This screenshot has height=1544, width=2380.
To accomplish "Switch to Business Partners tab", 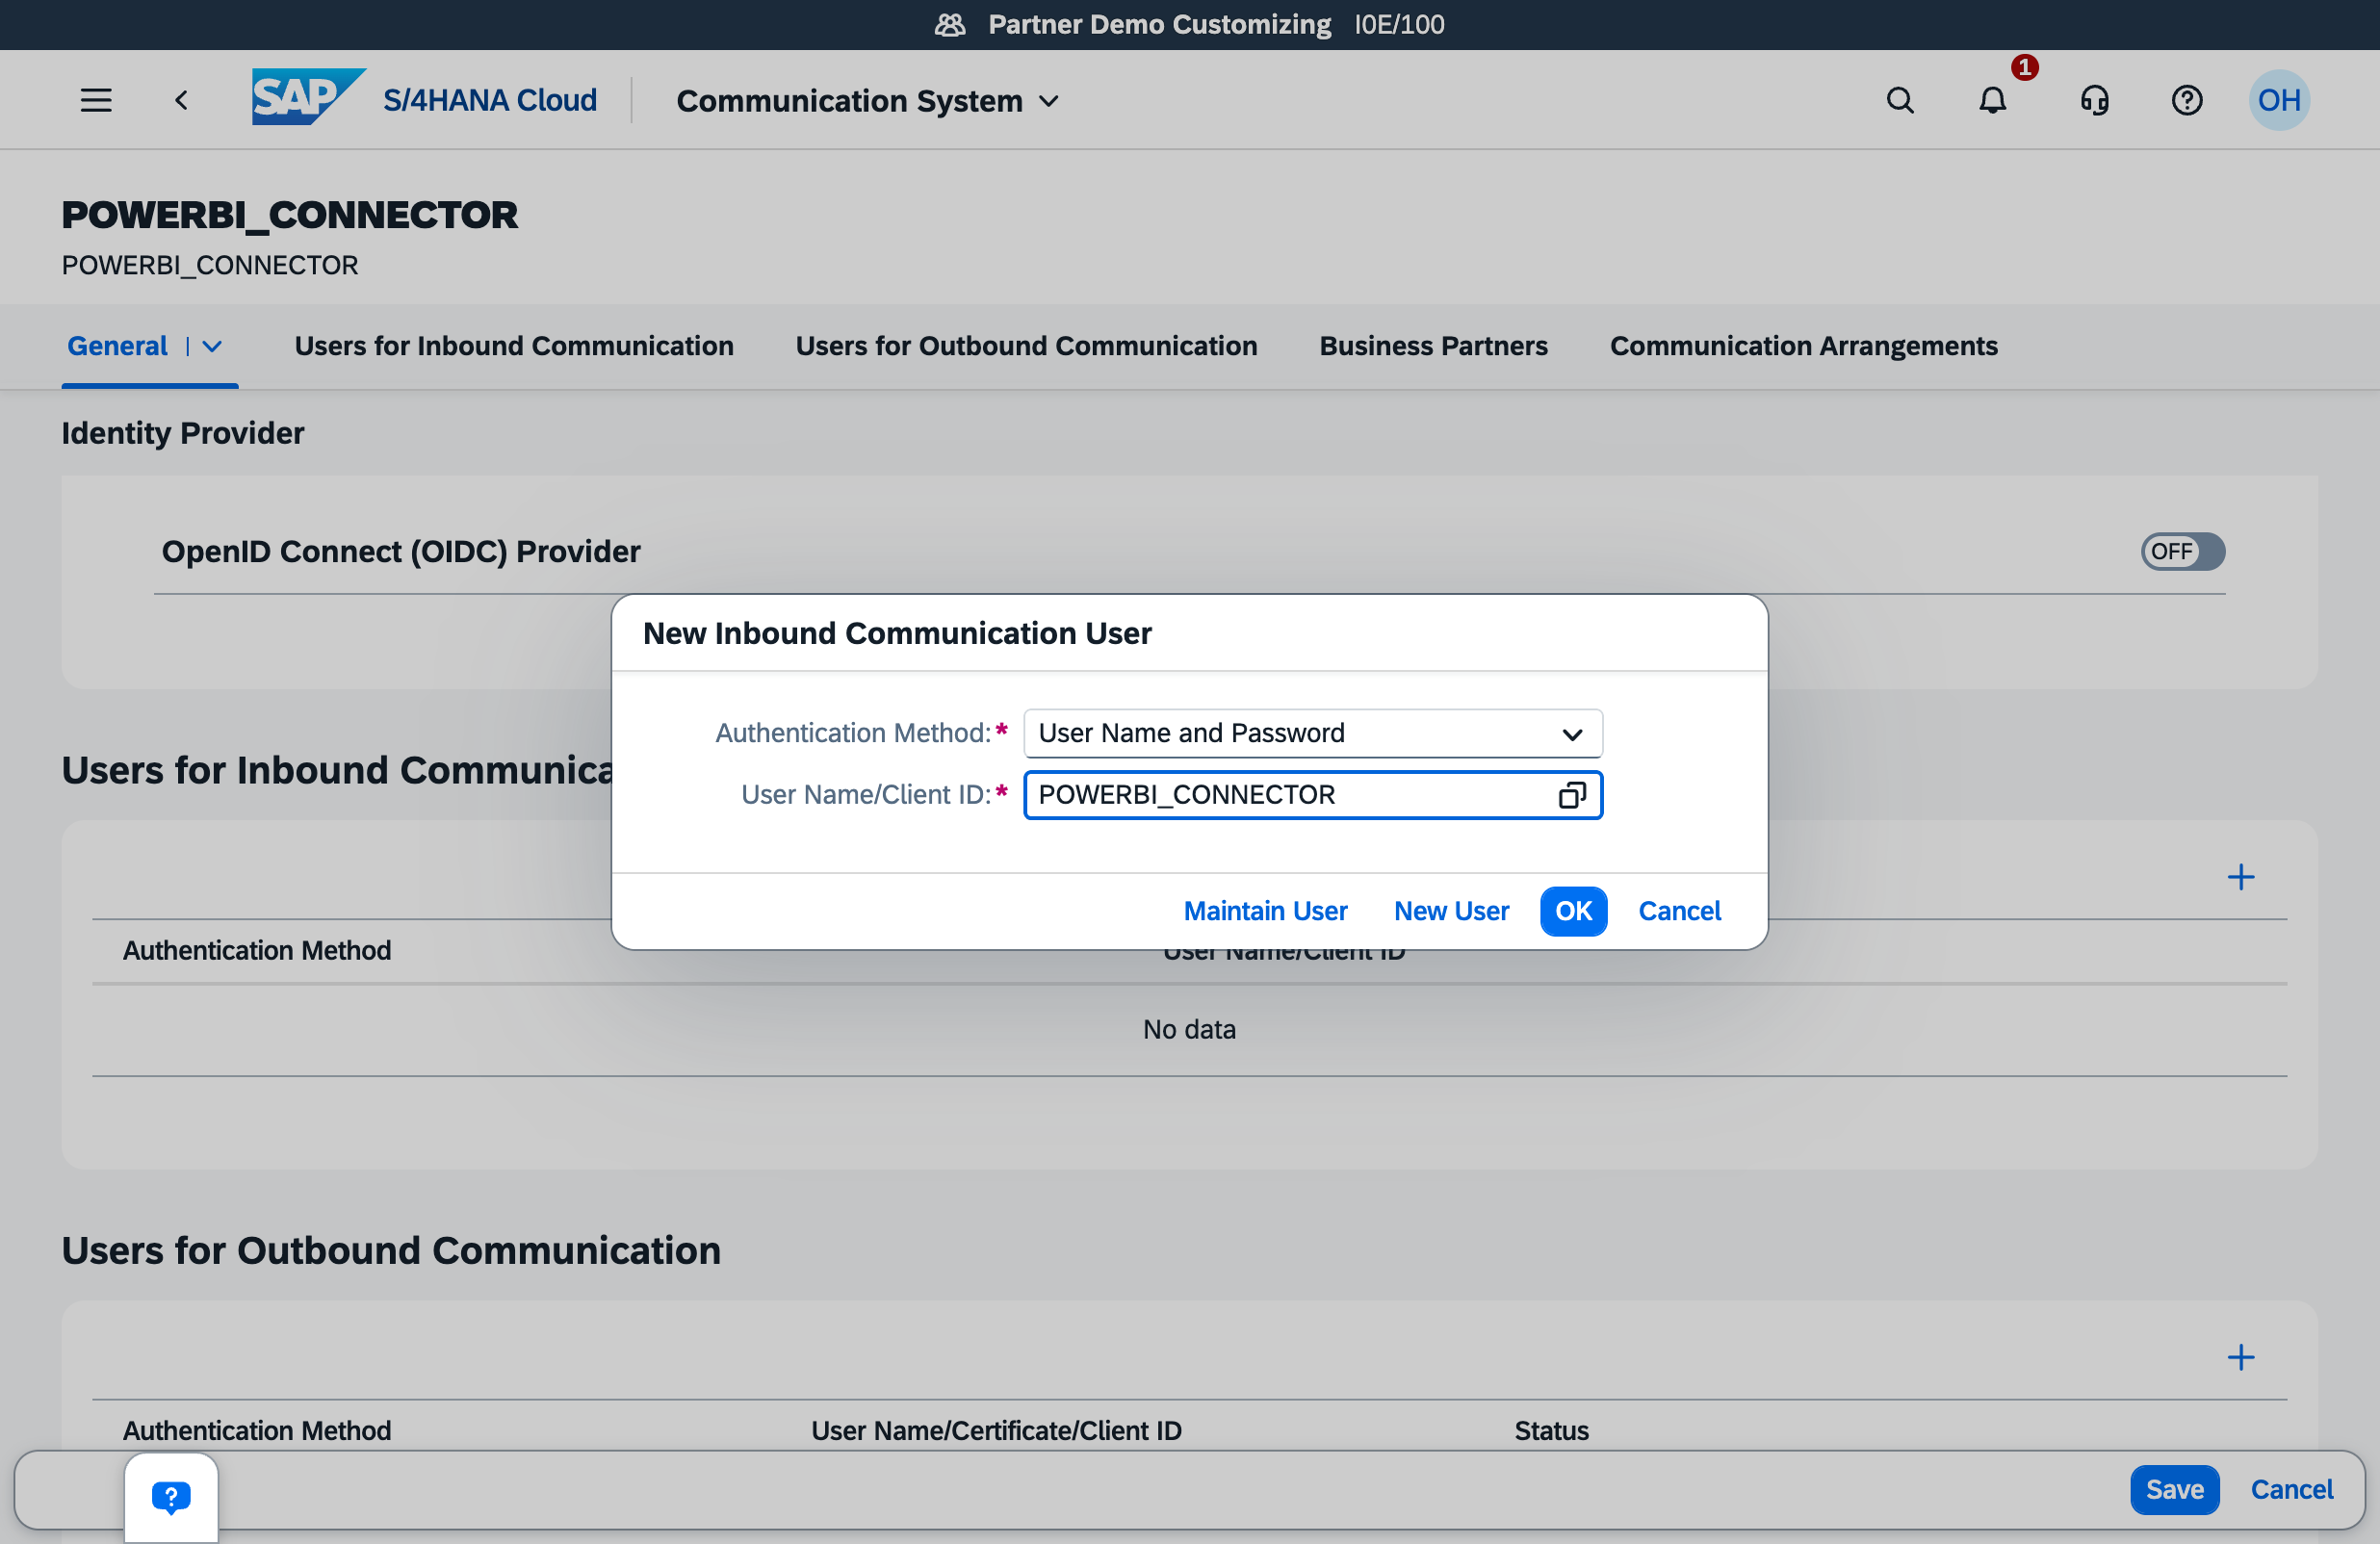I will 1433,346.
